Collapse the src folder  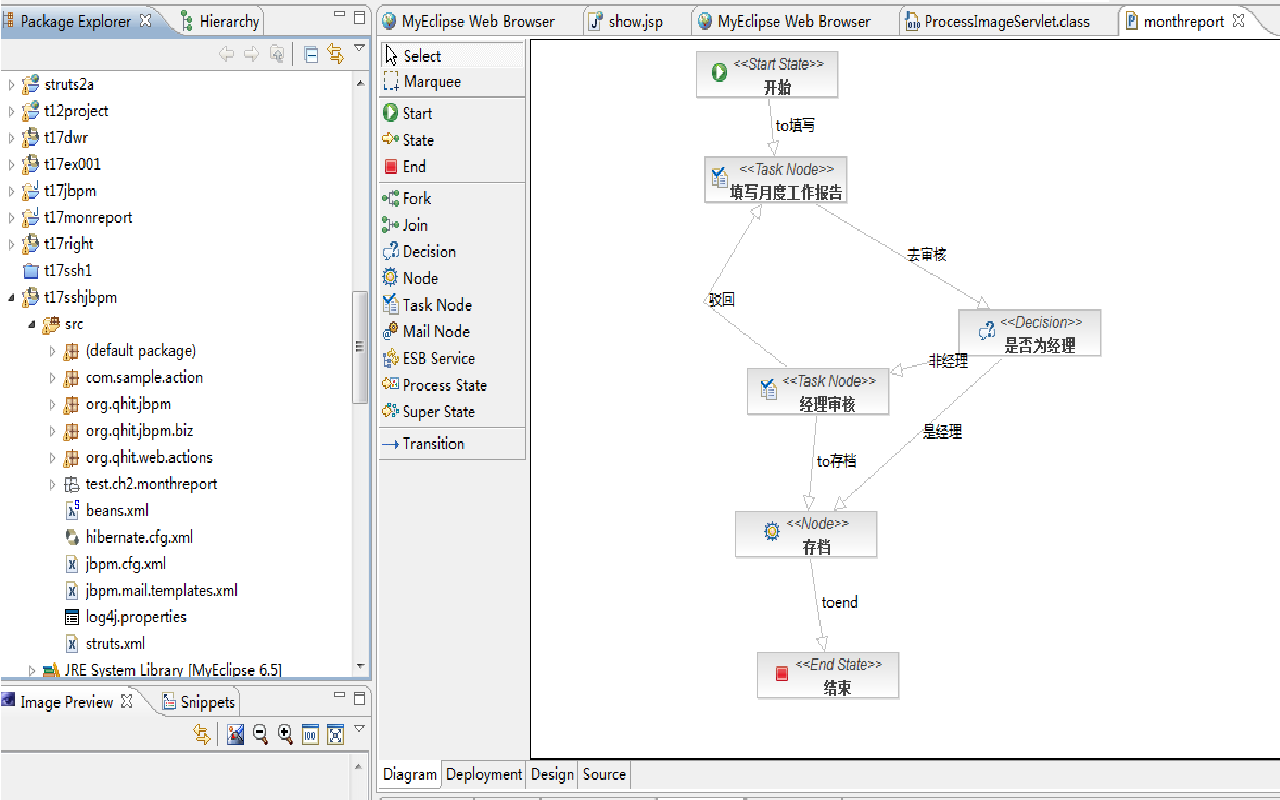click(32, 324)
